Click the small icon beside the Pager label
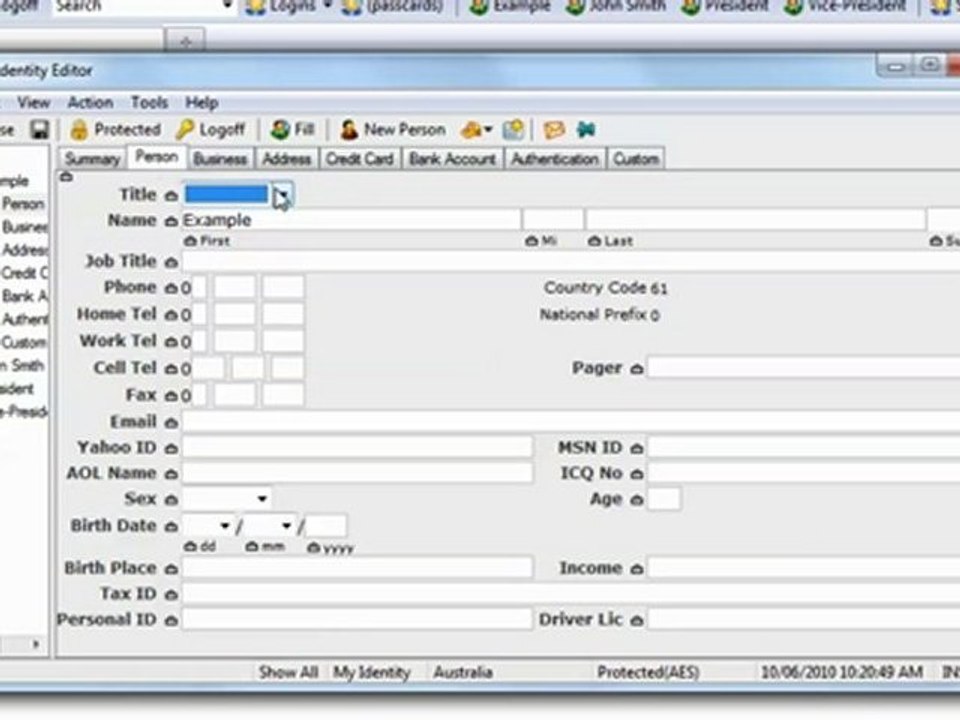This screenshot has width=960, height=720. 637,369
